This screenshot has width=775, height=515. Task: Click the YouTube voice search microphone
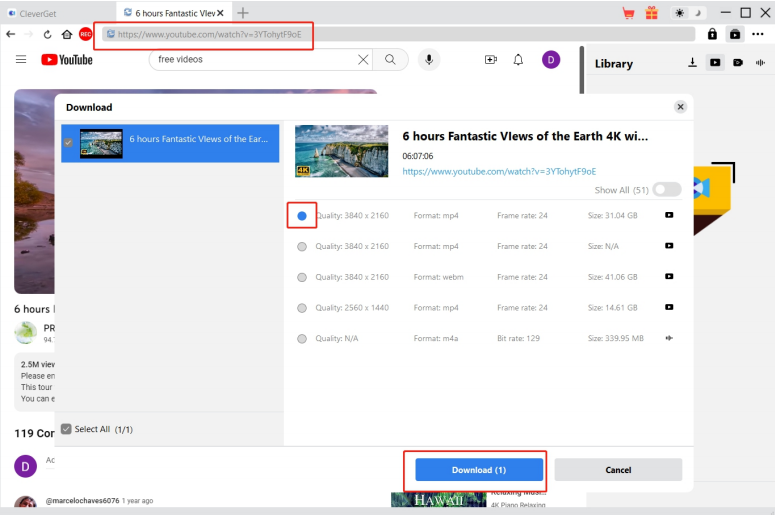click(428, 60)
